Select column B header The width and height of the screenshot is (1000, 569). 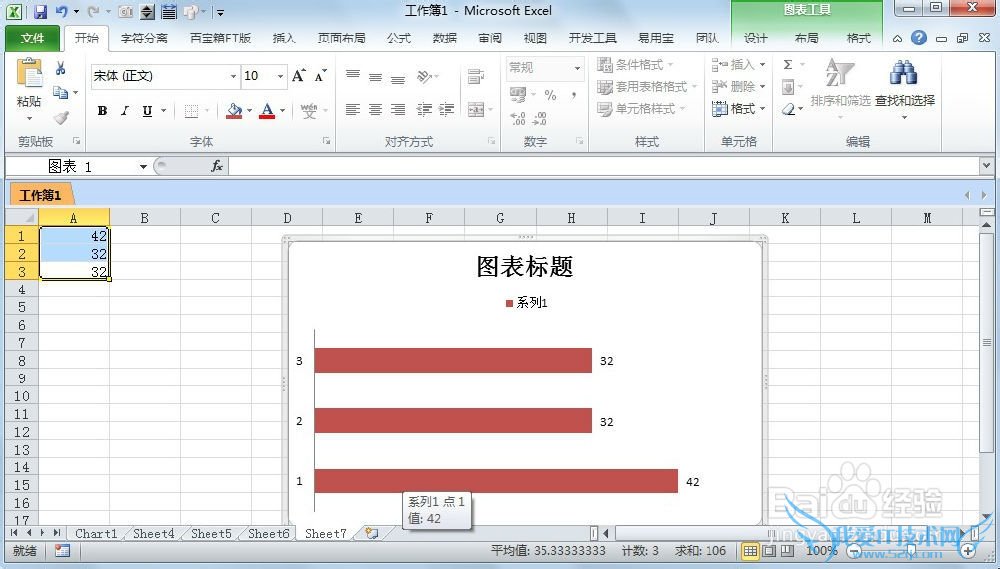click(x=145, y=218)
